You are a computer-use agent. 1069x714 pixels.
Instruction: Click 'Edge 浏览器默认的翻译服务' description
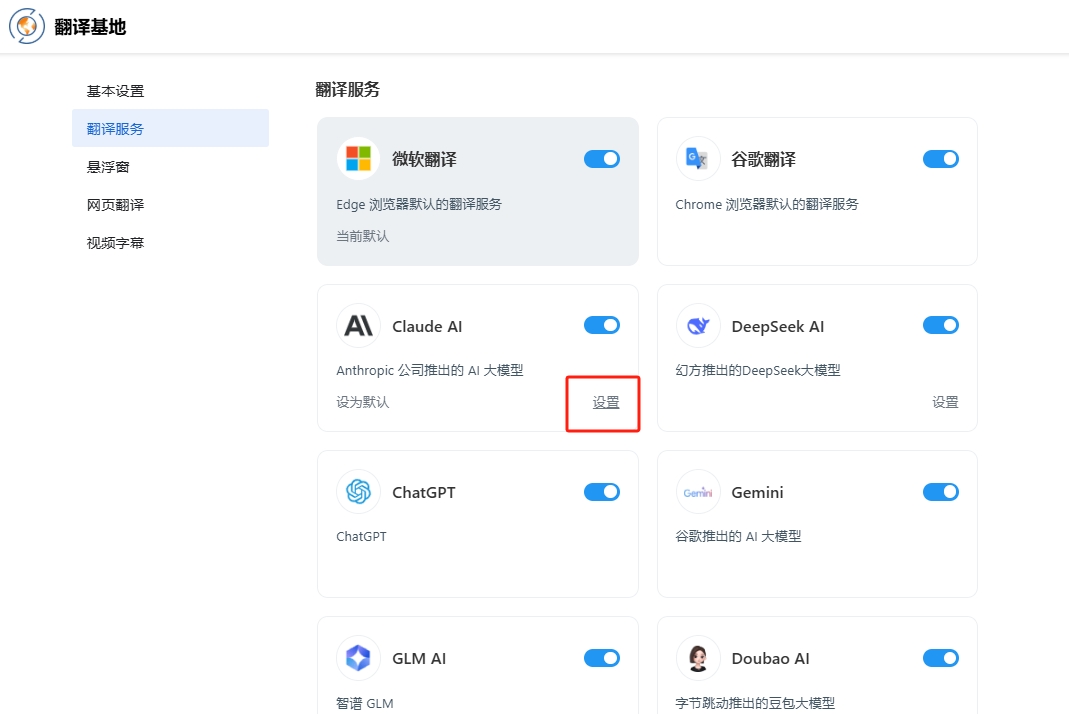point(419,205)
